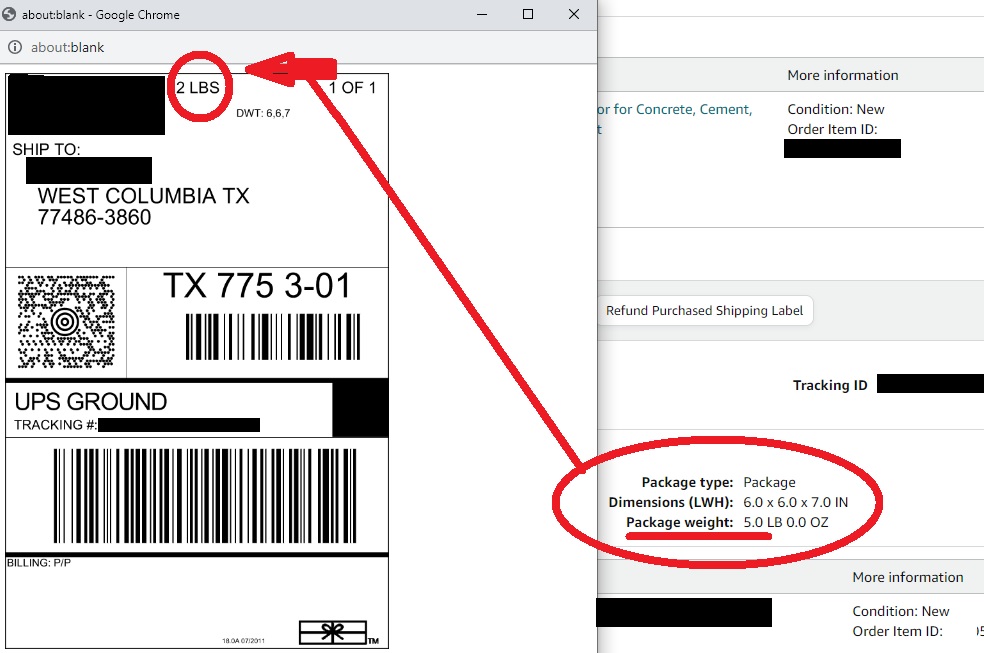This screenshot has width=984, height=653.
Task: Select the lower 'More information' heading
Action: (907, 577)
